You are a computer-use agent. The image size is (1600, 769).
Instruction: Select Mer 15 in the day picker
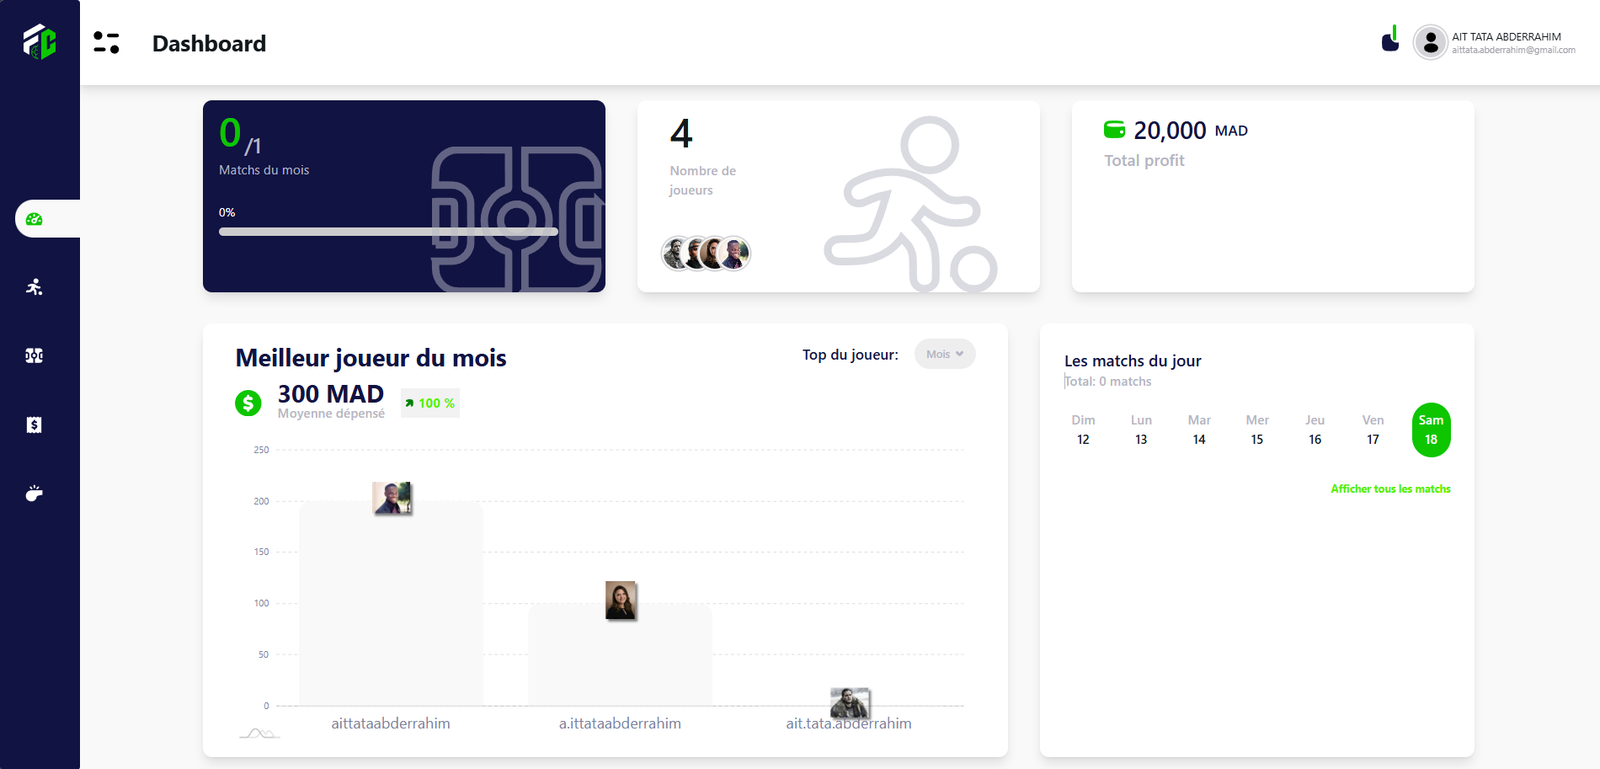pyautogui.click(x=1257, y=430)
